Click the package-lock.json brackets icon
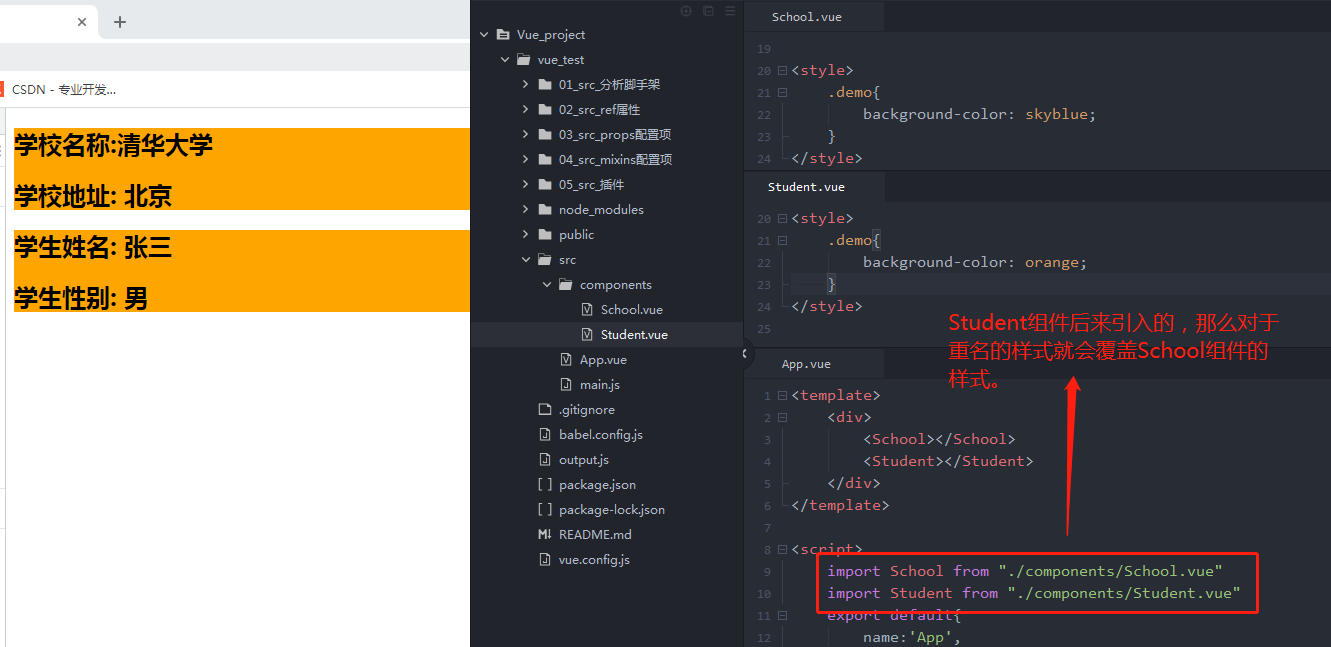The width and height of the screenshot is (1331, 647). coord(545,510)
